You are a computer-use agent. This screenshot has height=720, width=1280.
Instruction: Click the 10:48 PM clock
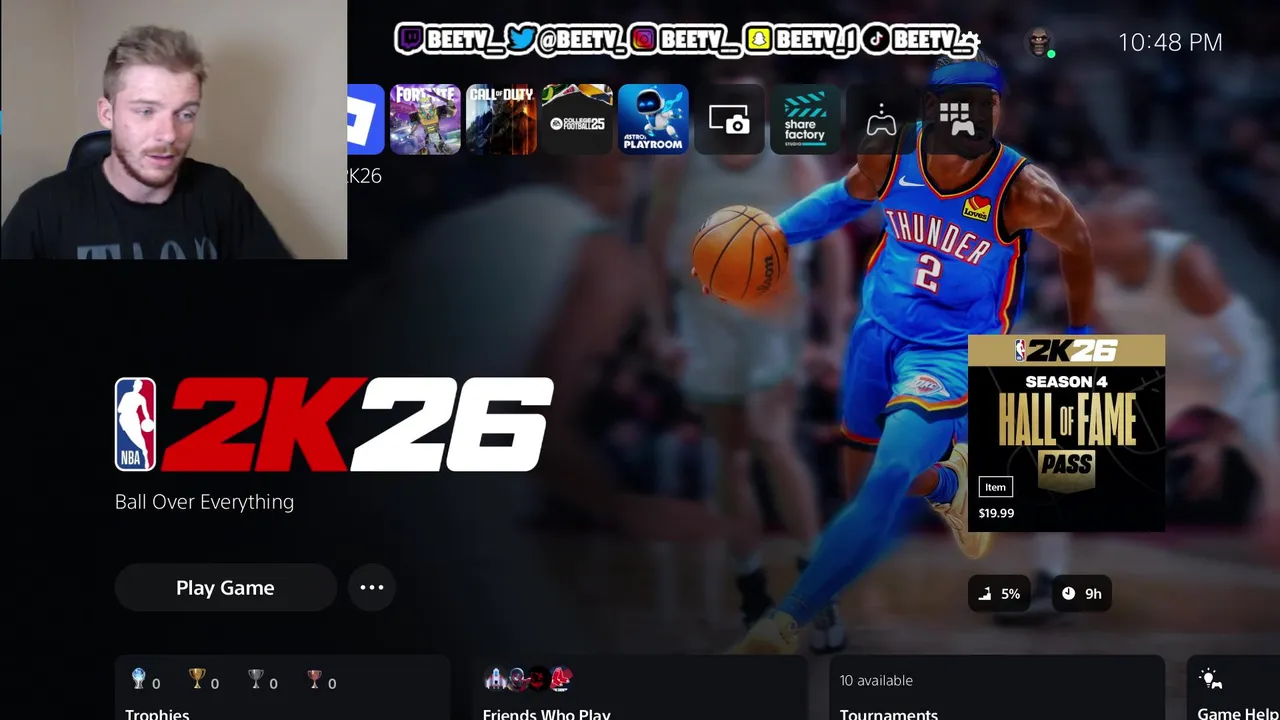tap(1170, 42)
